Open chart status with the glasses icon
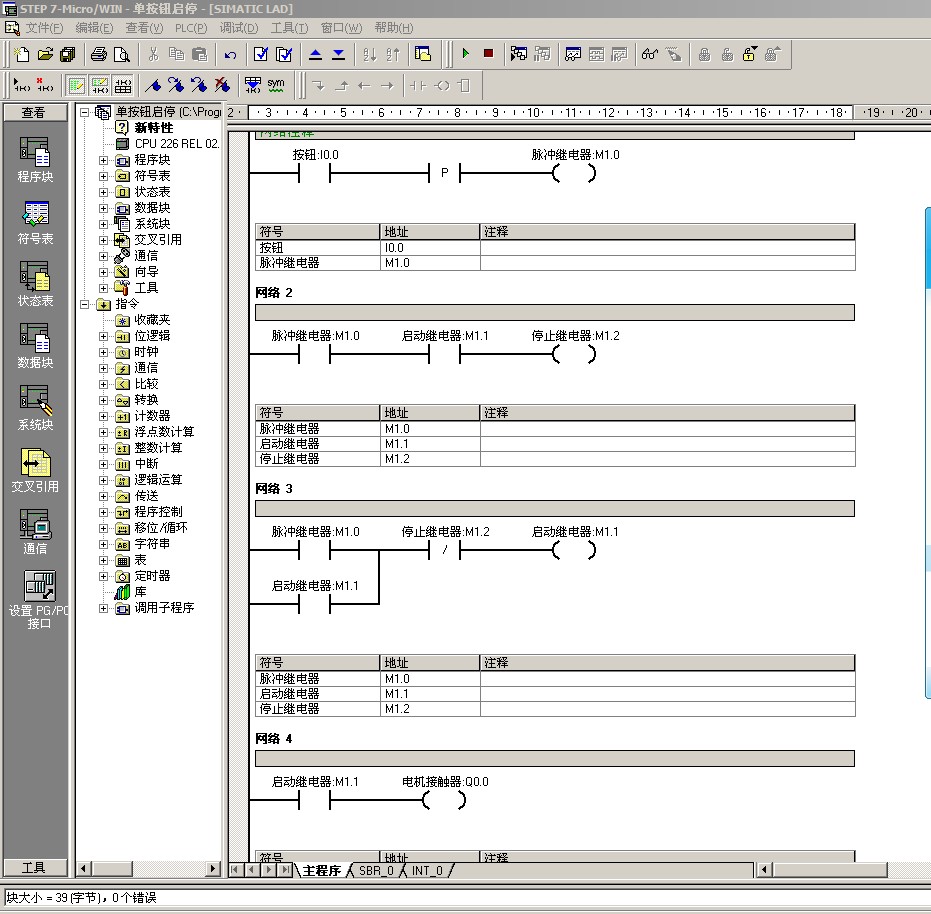This screenshot has height=914, width=931. pyautogui.click(x=650, y=55)
